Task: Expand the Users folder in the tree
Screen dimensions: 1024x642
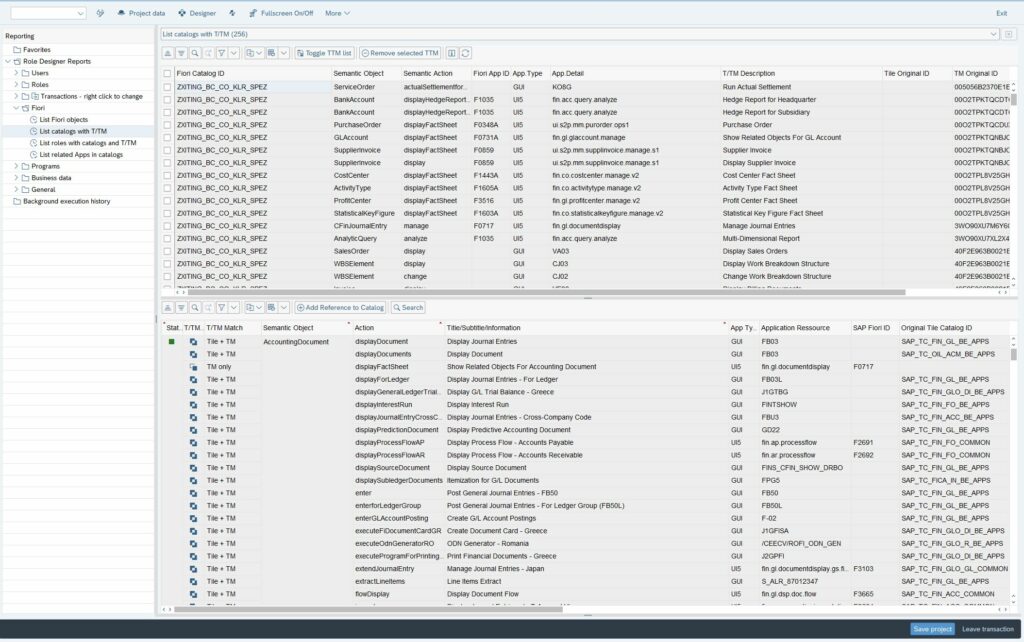Action: coord(16,73)
